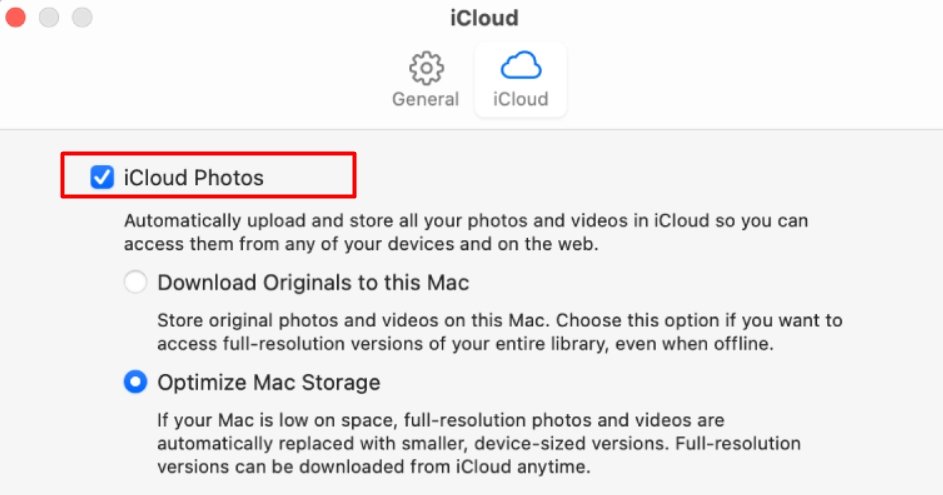The width and height of the screenshot is (943, 495).
Task: Click the iCloud tab label text
Action: coord(521,99)
